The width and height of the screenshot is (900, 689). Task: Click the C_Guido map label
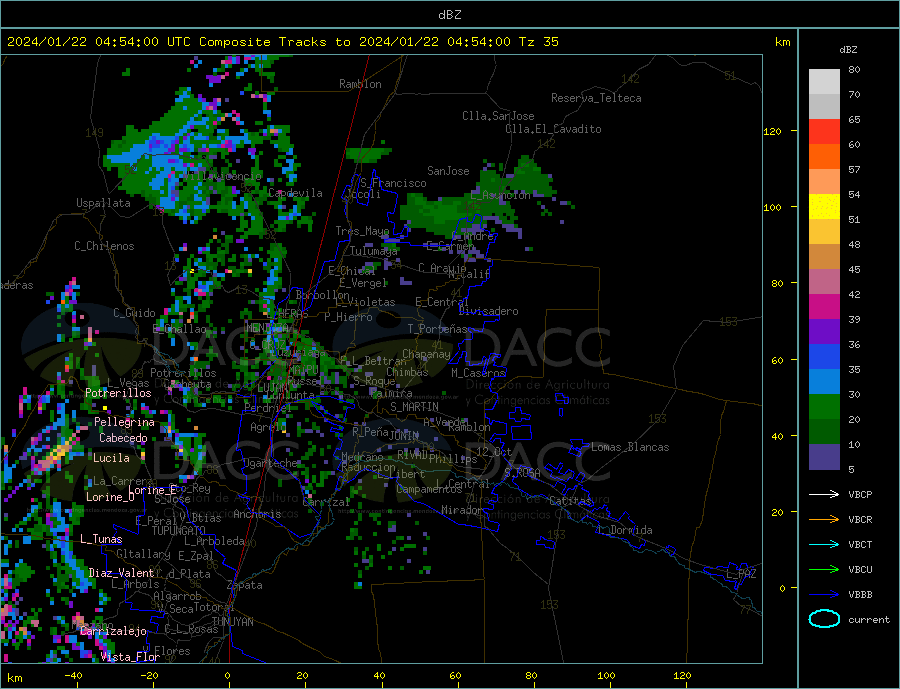pyautogui.click(x=134, y=313)
